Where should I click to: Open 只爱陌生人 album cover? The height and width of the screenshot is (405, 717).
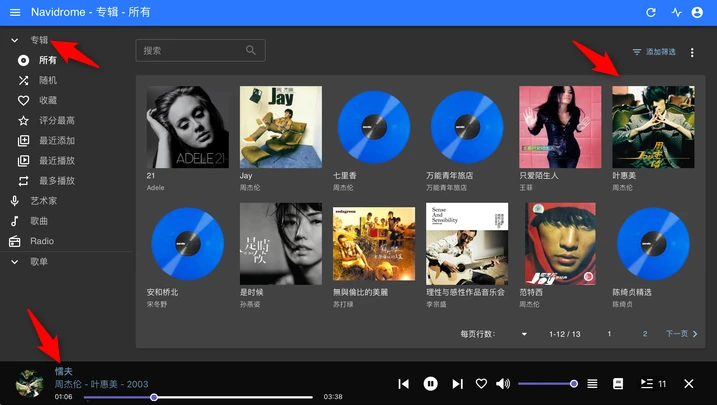tap(560, 127)
